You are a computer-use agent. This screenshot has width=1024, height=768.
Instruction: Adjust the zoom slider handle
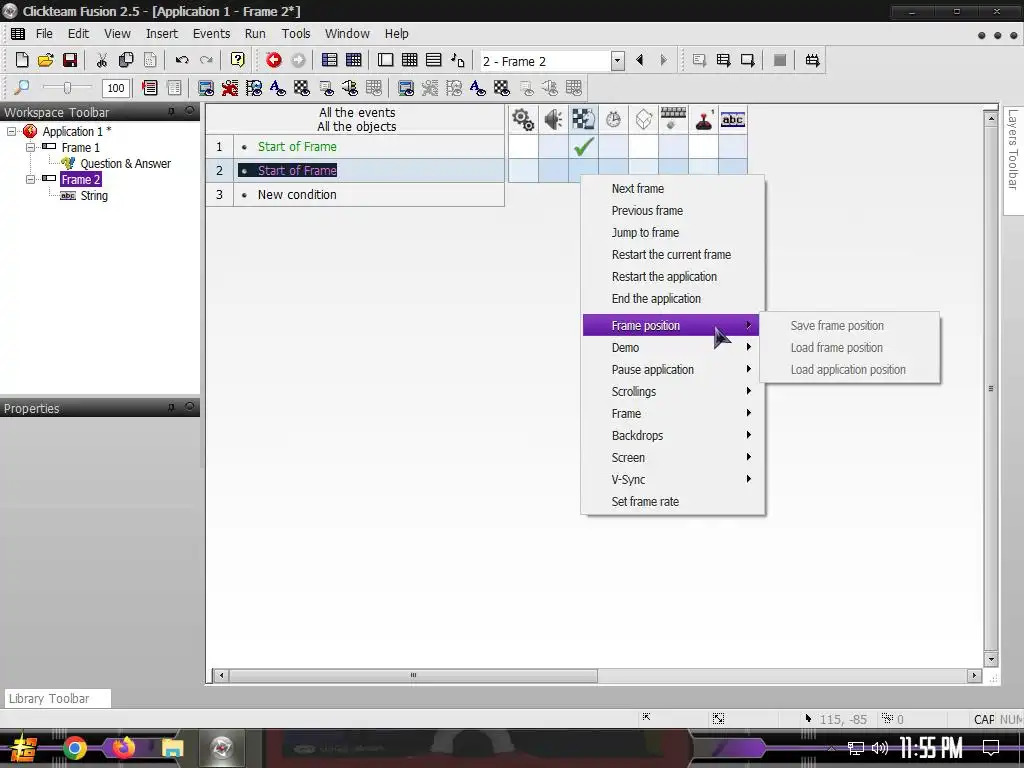coord(67,88)
